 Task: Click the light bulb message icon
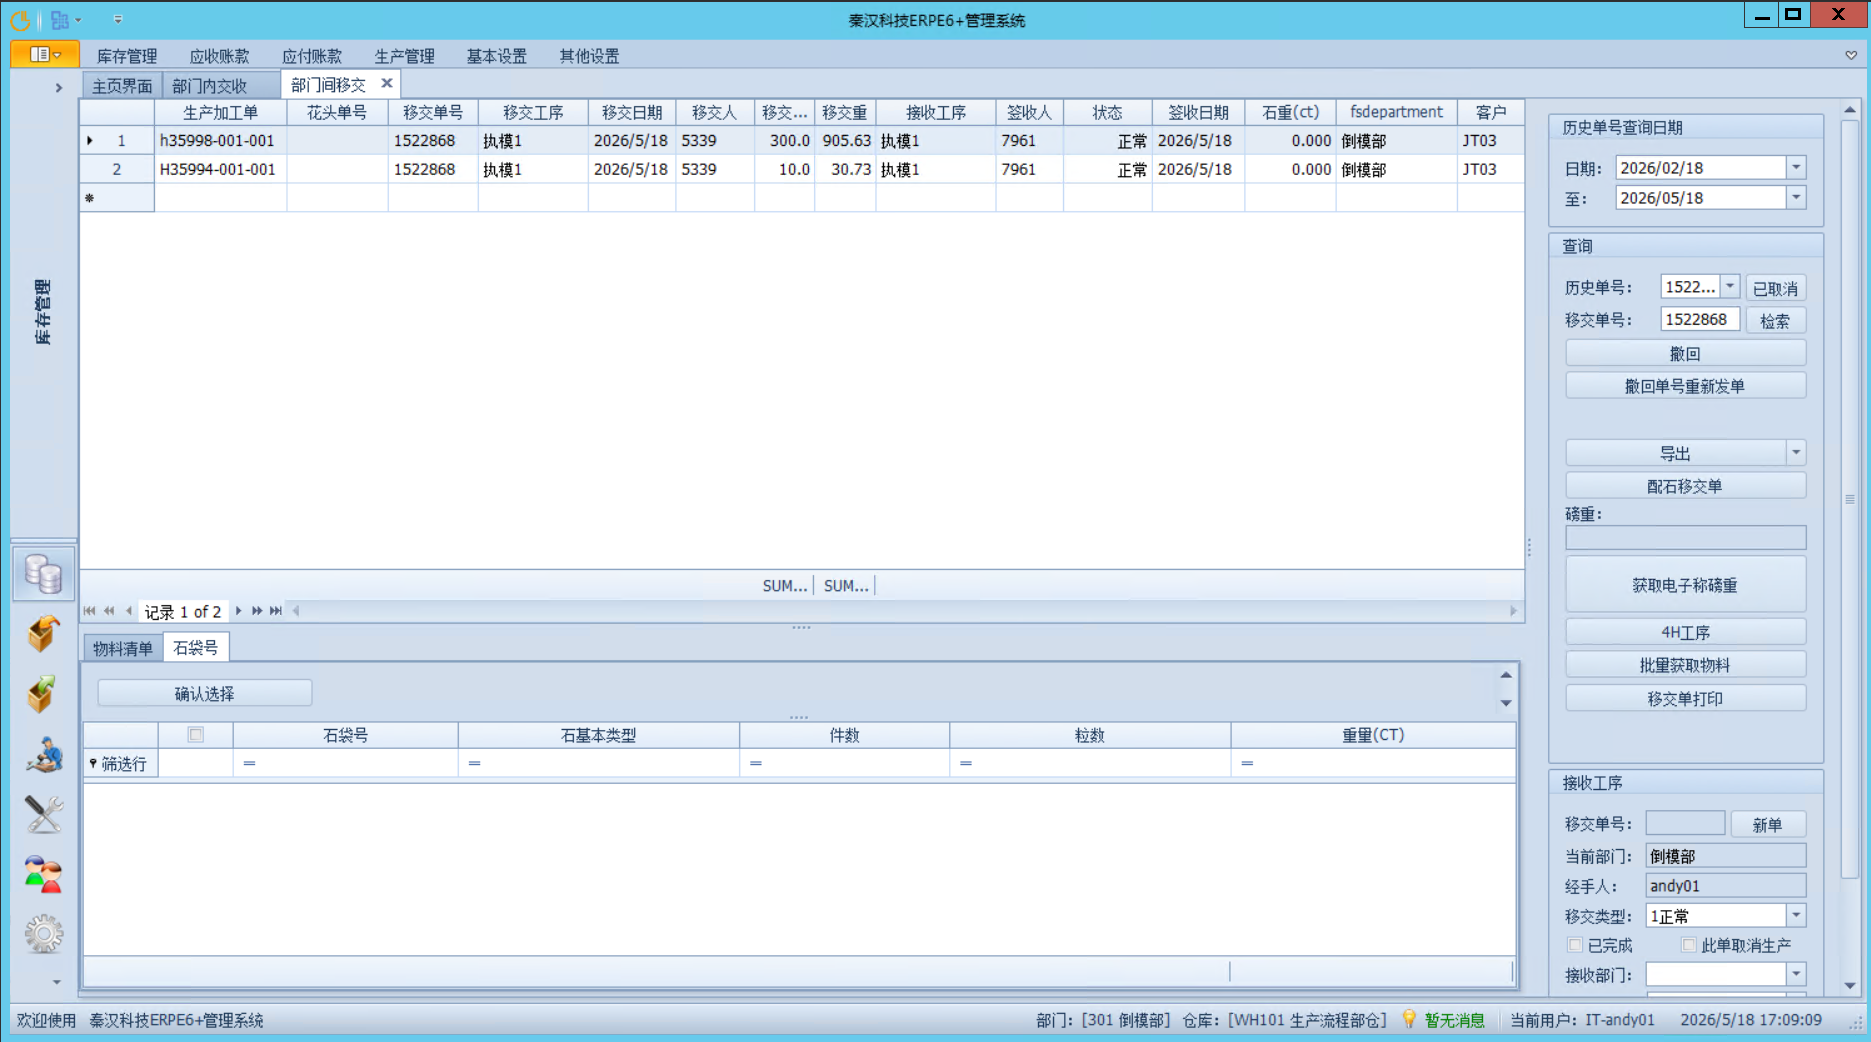[x=1409, y=1019]
